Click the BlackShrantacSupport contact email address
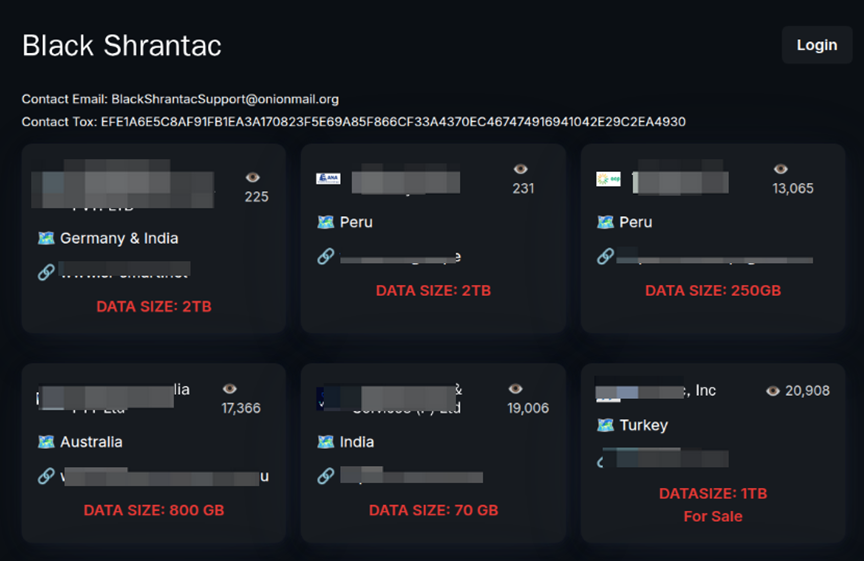864x561 pixels. (x=225, y=99)
